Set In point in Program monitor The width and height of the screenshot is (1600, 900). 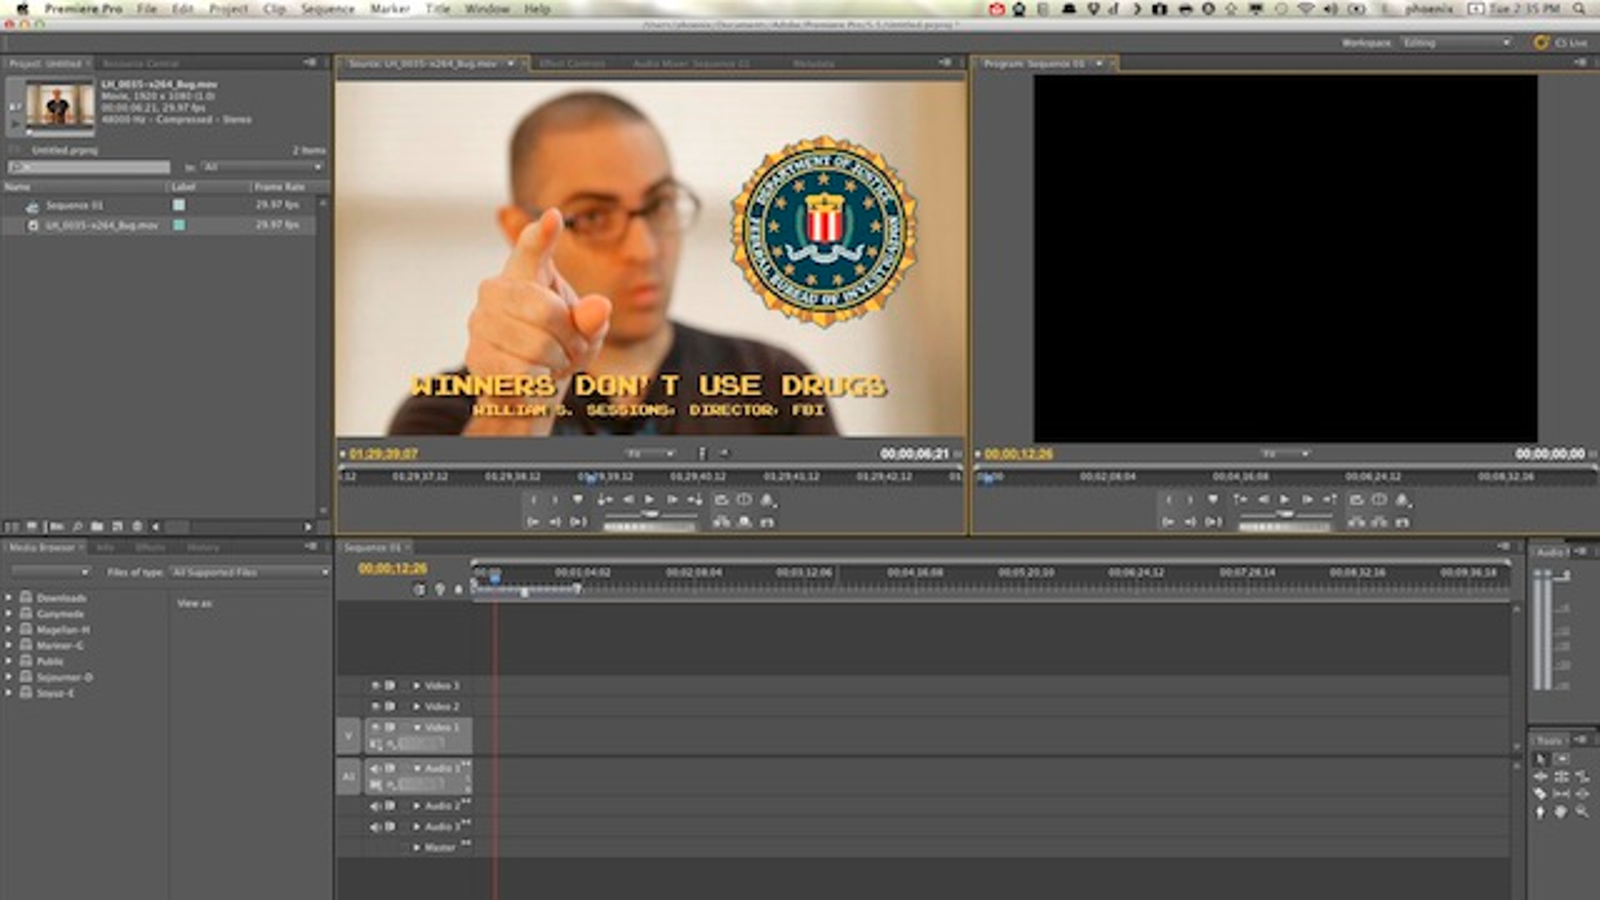(1168, 500)
